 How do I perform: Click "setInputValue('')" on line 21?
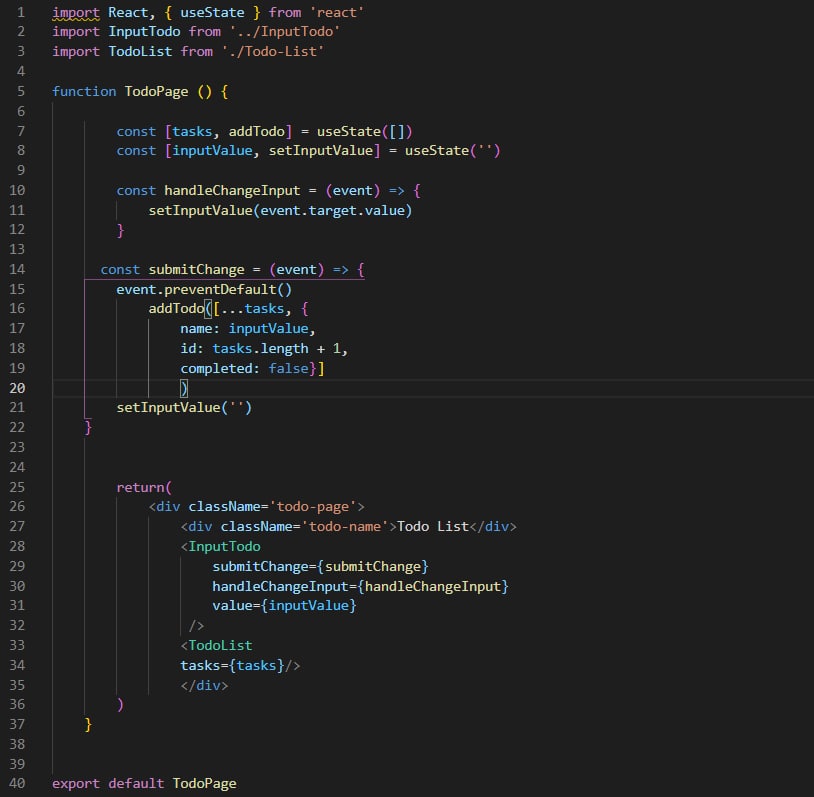click(184, 408)
